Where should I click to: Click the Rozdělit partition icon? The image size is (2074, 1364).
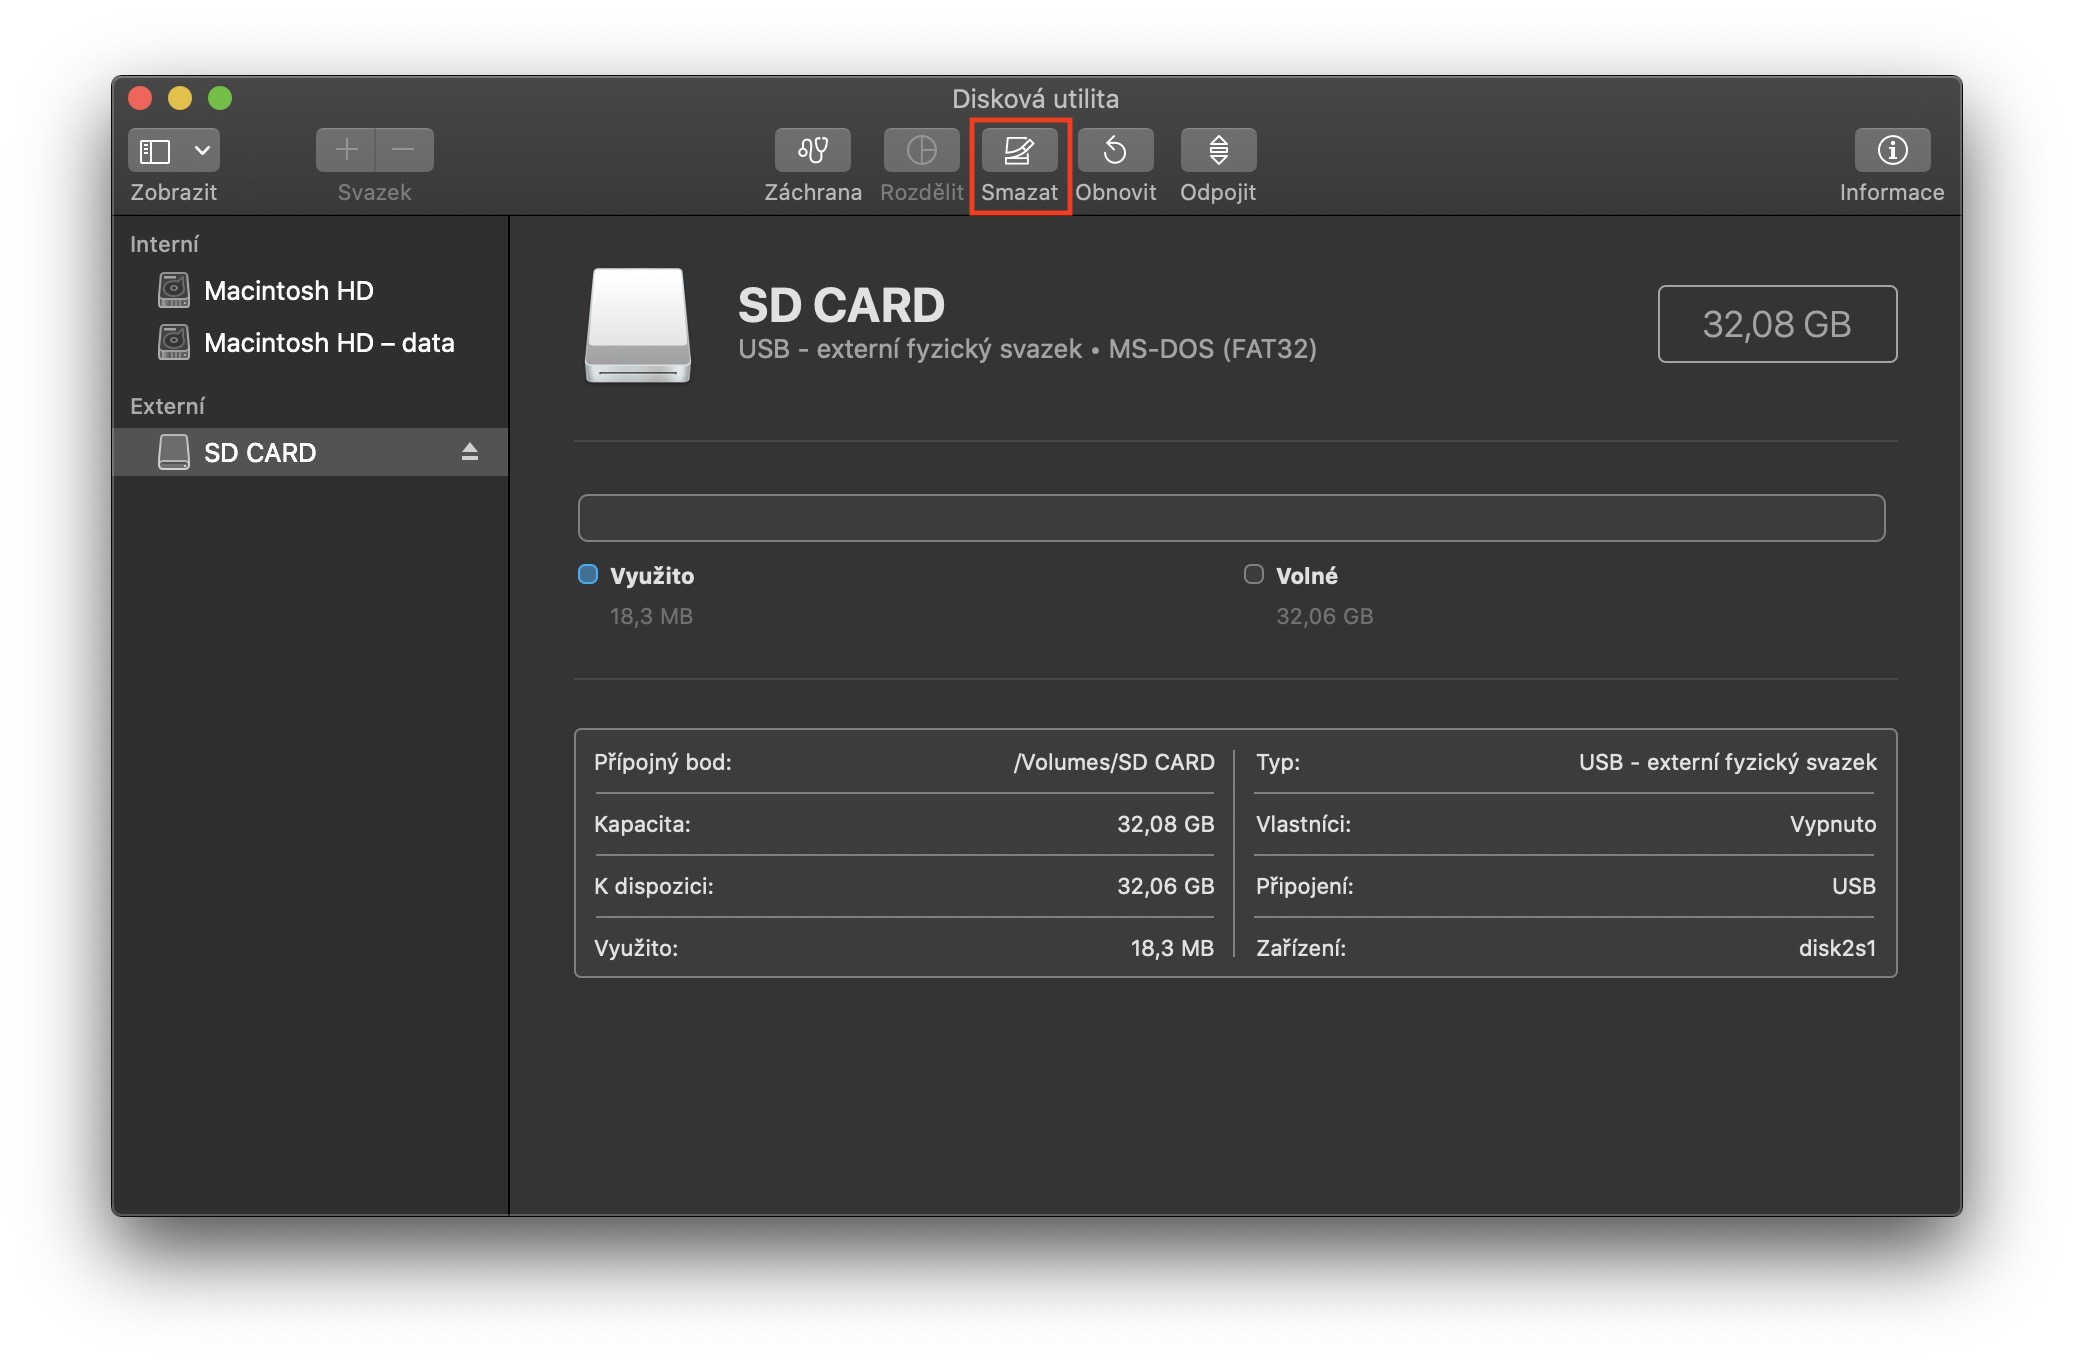[x=921, y=150]
